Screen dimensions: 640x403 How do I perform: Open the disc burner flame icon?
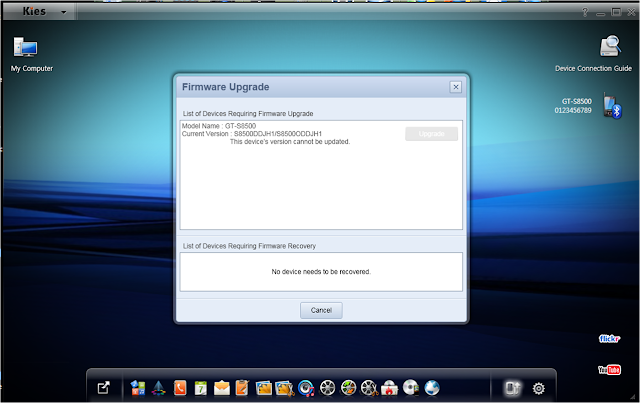[x=390, y=388]
